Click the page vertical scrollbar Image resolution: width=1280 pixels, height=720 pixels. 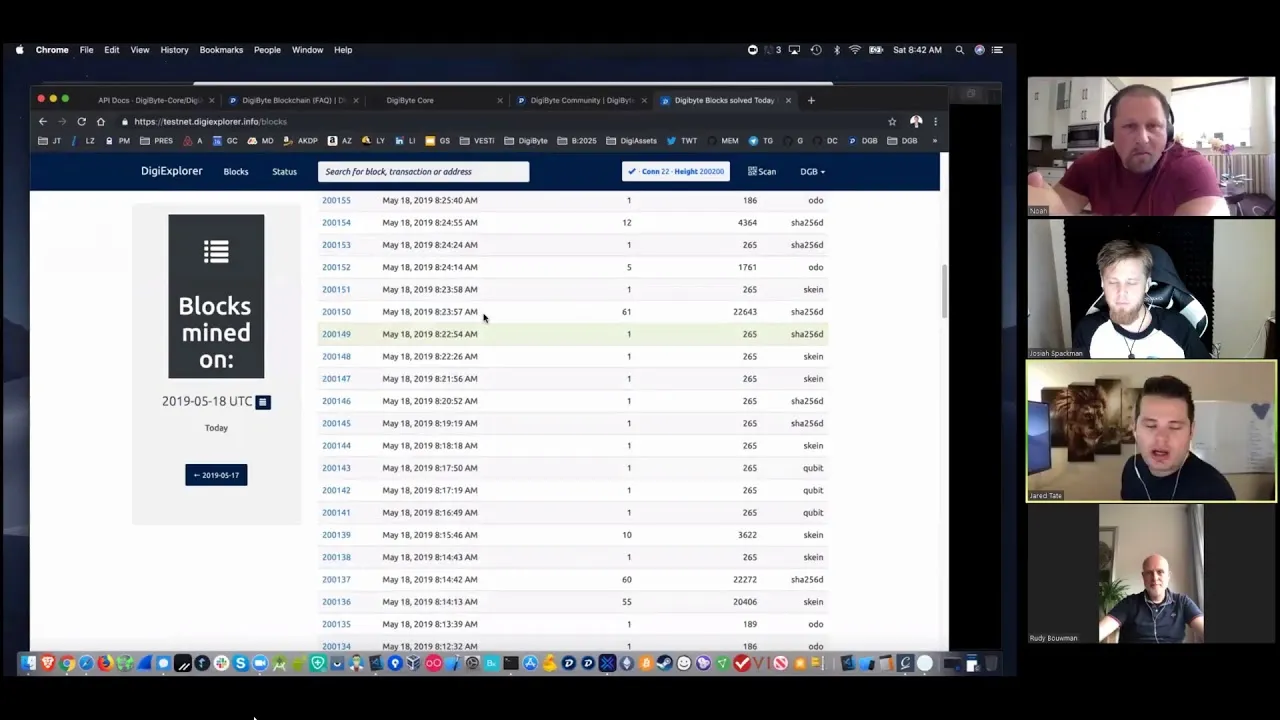(944, 290)
